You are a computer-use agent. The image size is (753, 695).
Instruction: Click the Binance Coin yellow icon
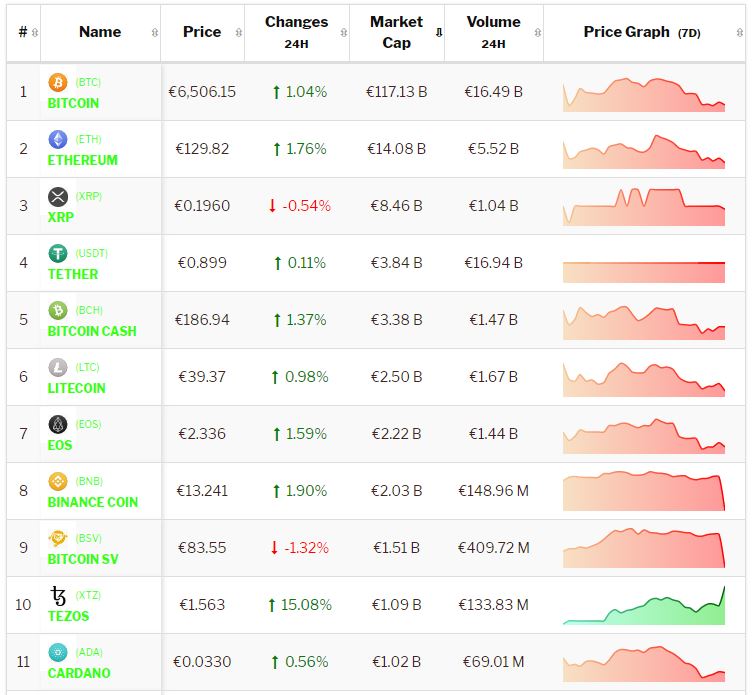click(x=58, y=481)
